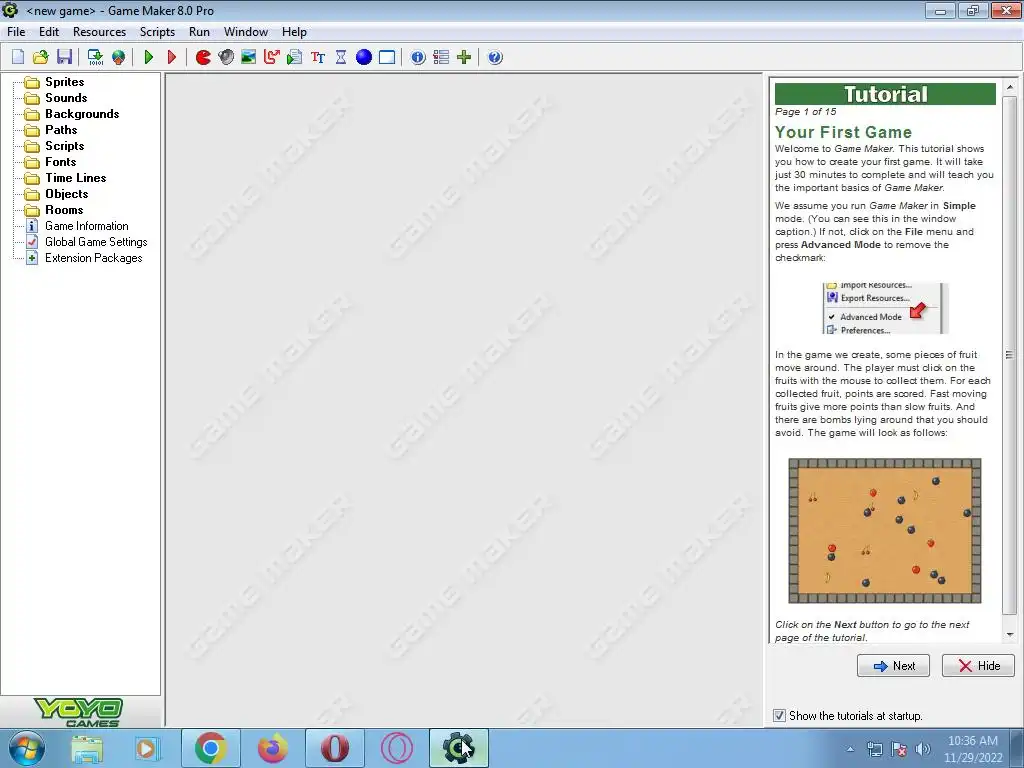Create a room with the blue rectangle icon

click(387, 57)
